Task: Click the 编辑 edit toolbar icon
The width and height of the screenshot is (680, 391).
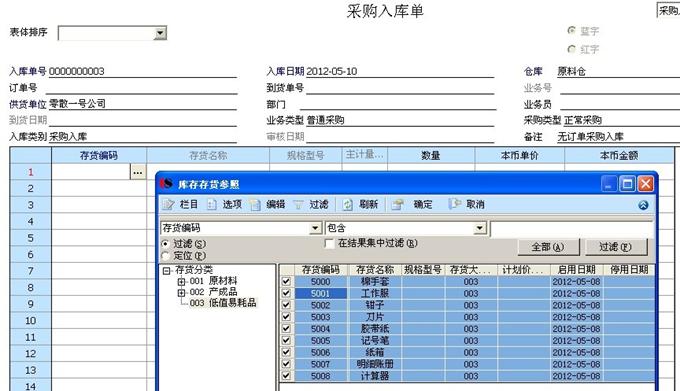Action: tap(255, 204)
